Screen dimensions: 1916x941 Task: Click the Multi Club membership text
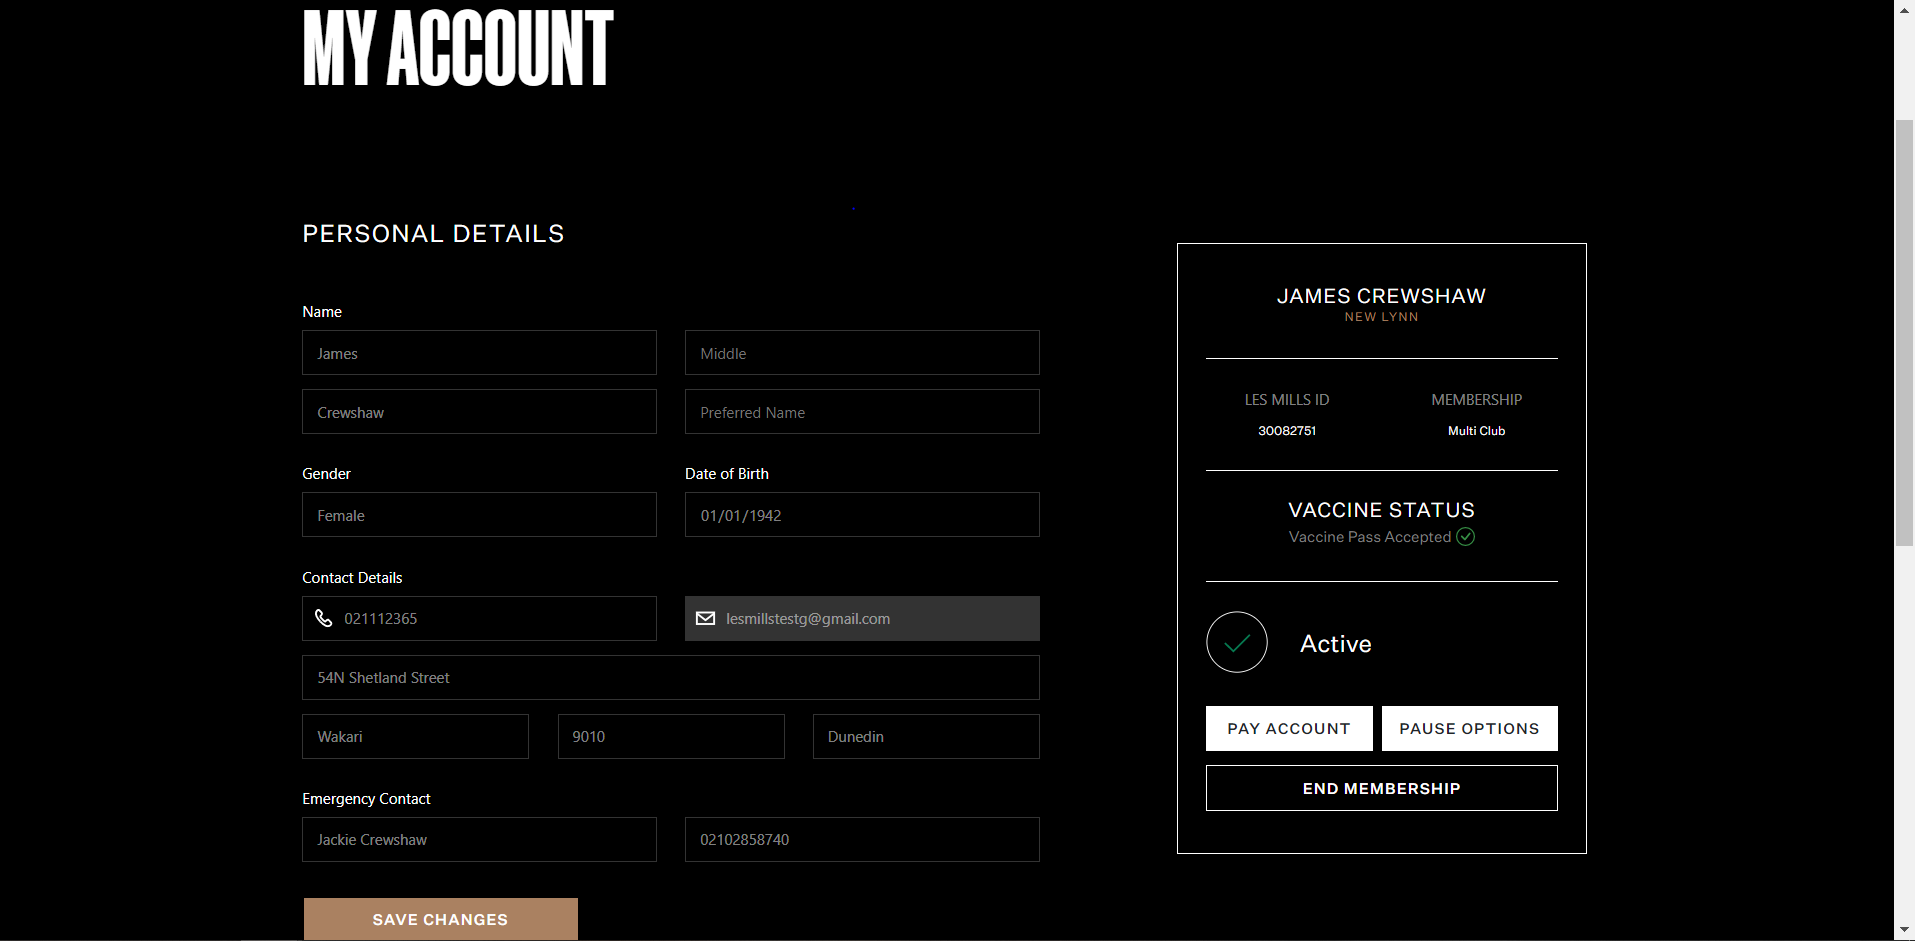[1476, 431]
